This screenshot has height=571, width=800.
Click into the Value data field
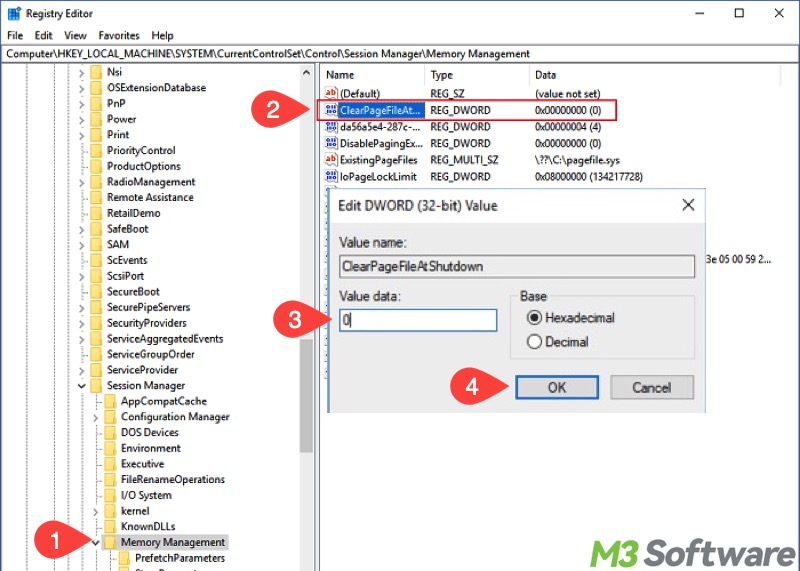coord(418,320)
